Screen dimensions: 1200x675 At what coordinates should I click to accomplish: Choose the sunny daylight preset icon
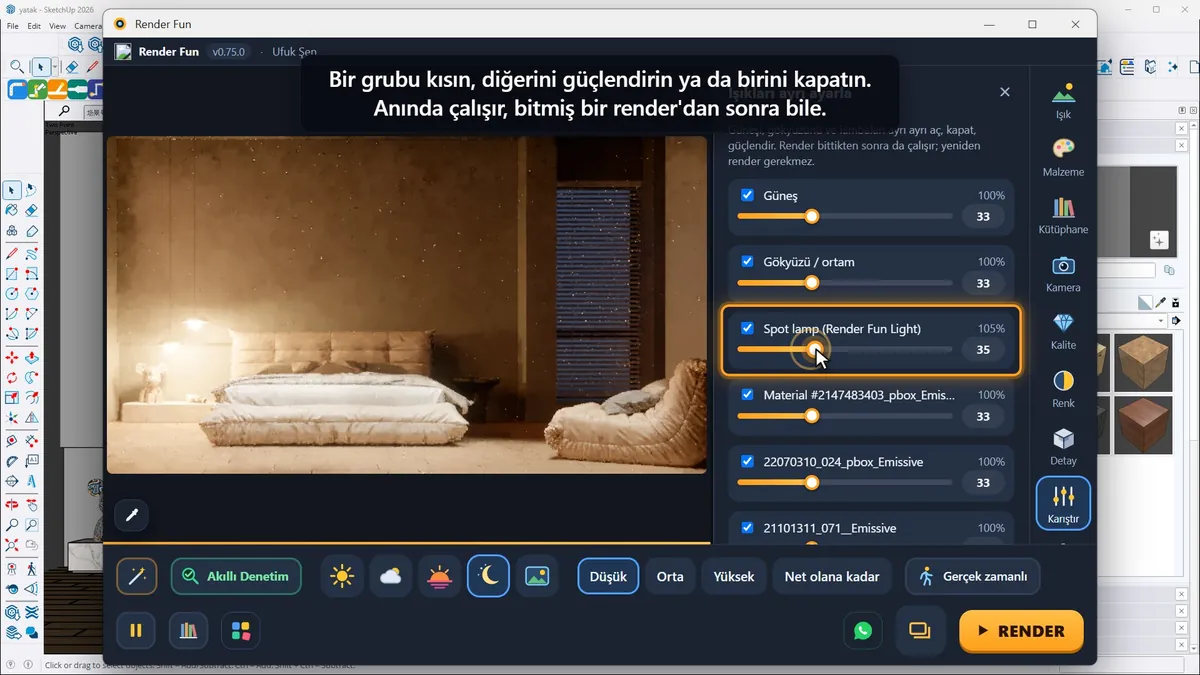pos(342,576)
